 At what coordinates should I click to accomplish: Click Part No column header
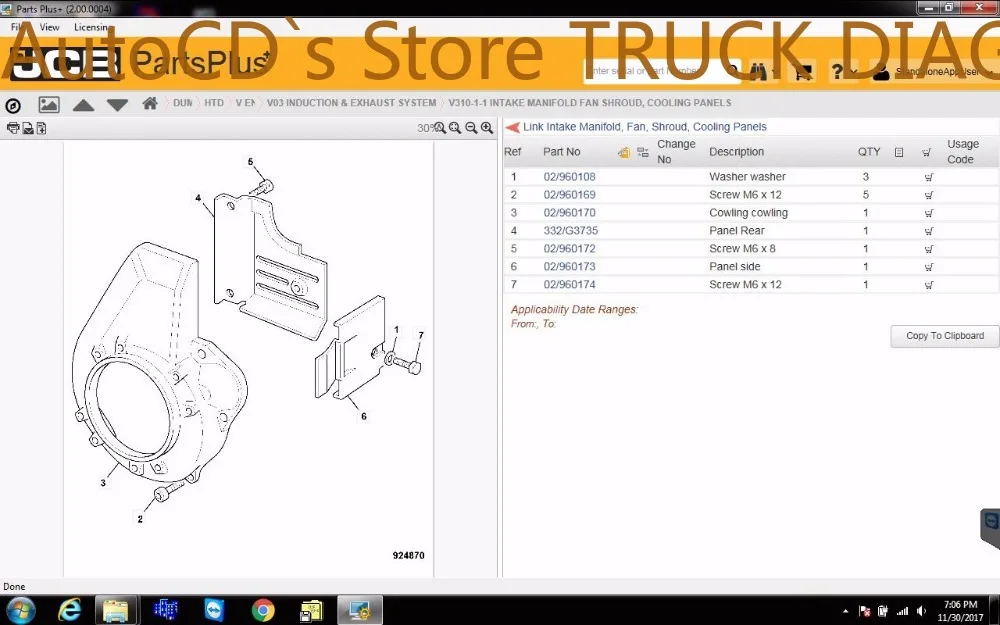point(562,152)
